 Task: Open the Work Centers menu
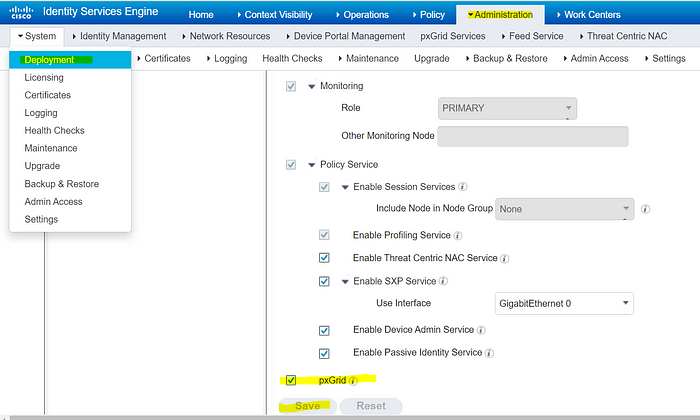[588, 15]
